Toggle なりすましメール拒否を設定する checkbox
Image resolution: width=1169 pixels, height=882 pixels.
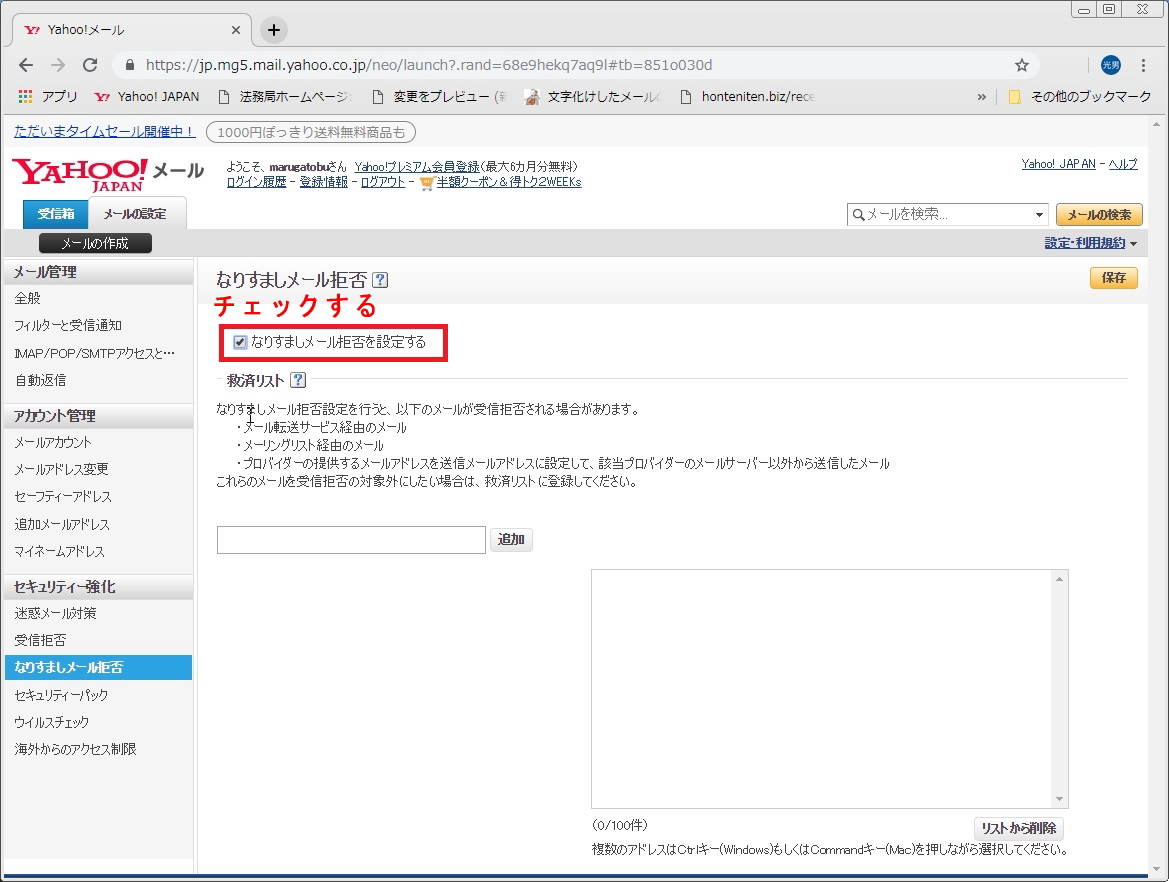tap(240, 342)
